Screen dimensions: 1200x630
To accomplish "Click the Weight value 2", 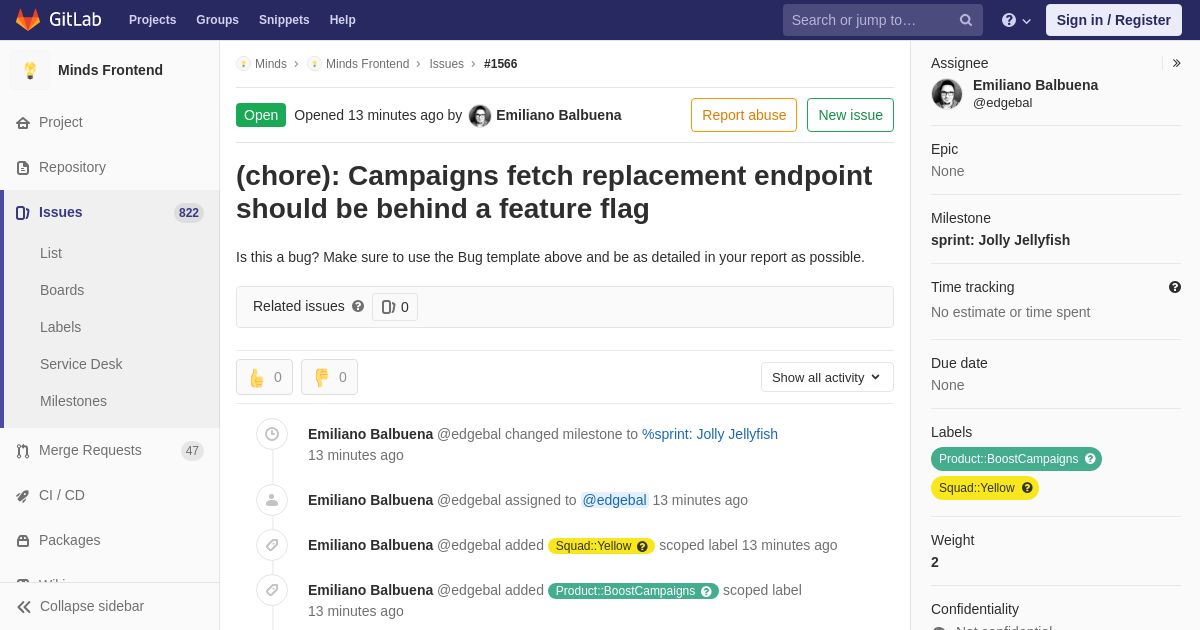I will (x=935, y=562).
